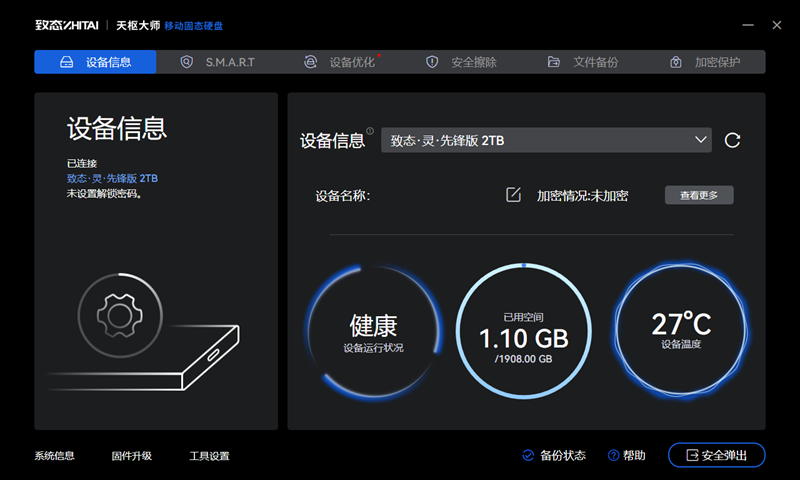Viewport: 800px width, 480px height.
Task: Click the hard drive gear illustration
Action: pyautogui.click(x=118, y=315)
